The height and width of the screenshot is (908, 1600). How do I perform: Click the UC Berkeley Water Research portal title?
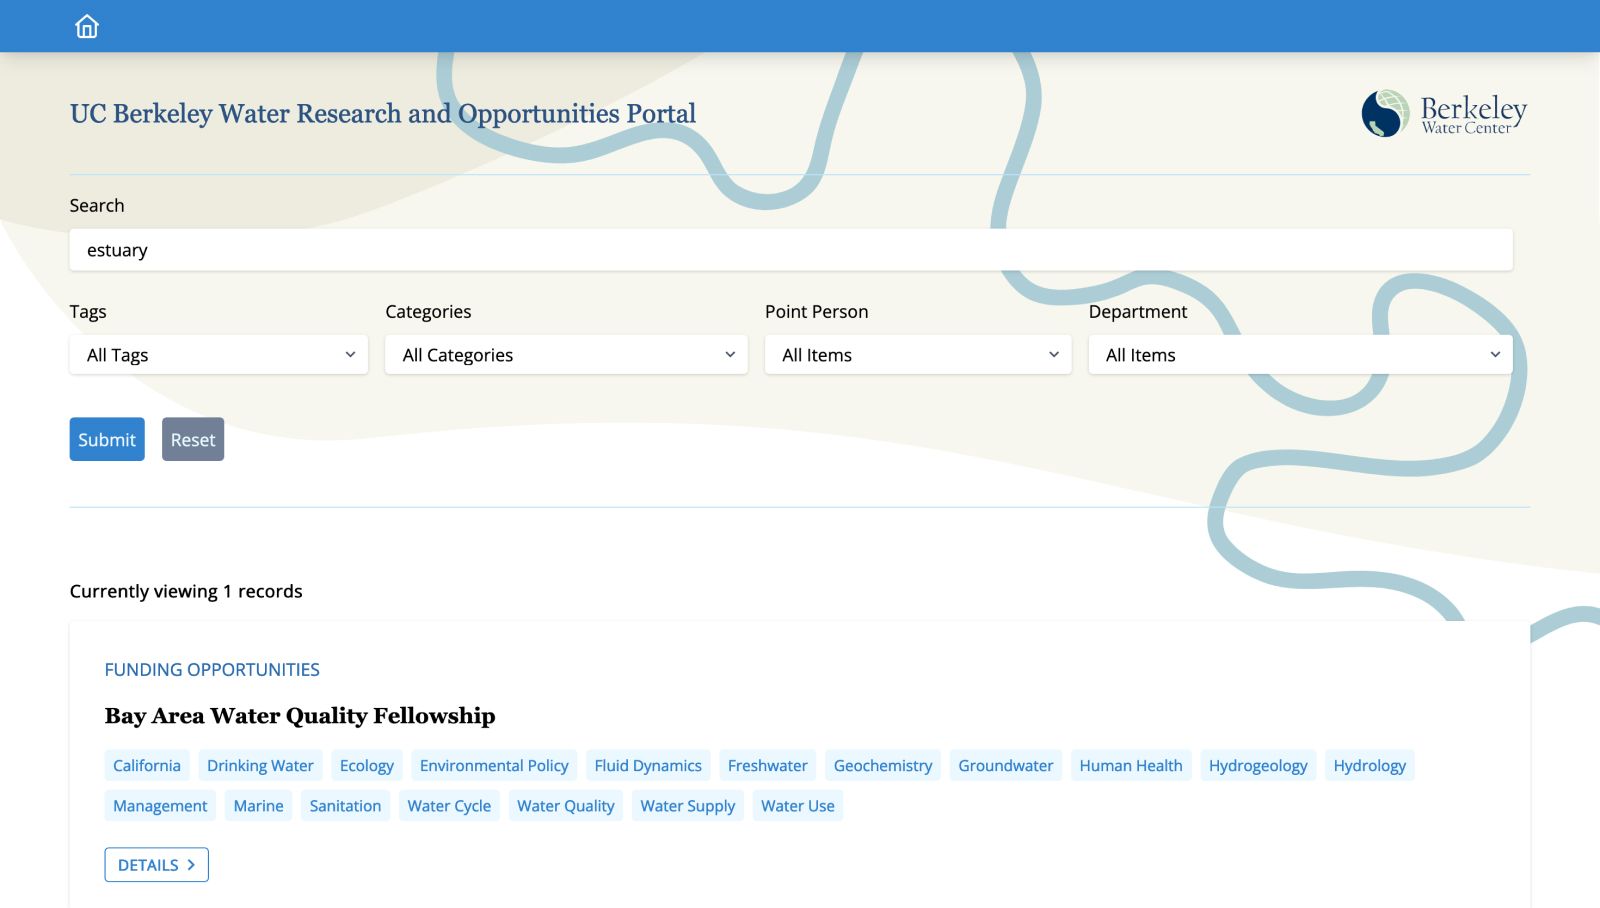pos(383,114)
